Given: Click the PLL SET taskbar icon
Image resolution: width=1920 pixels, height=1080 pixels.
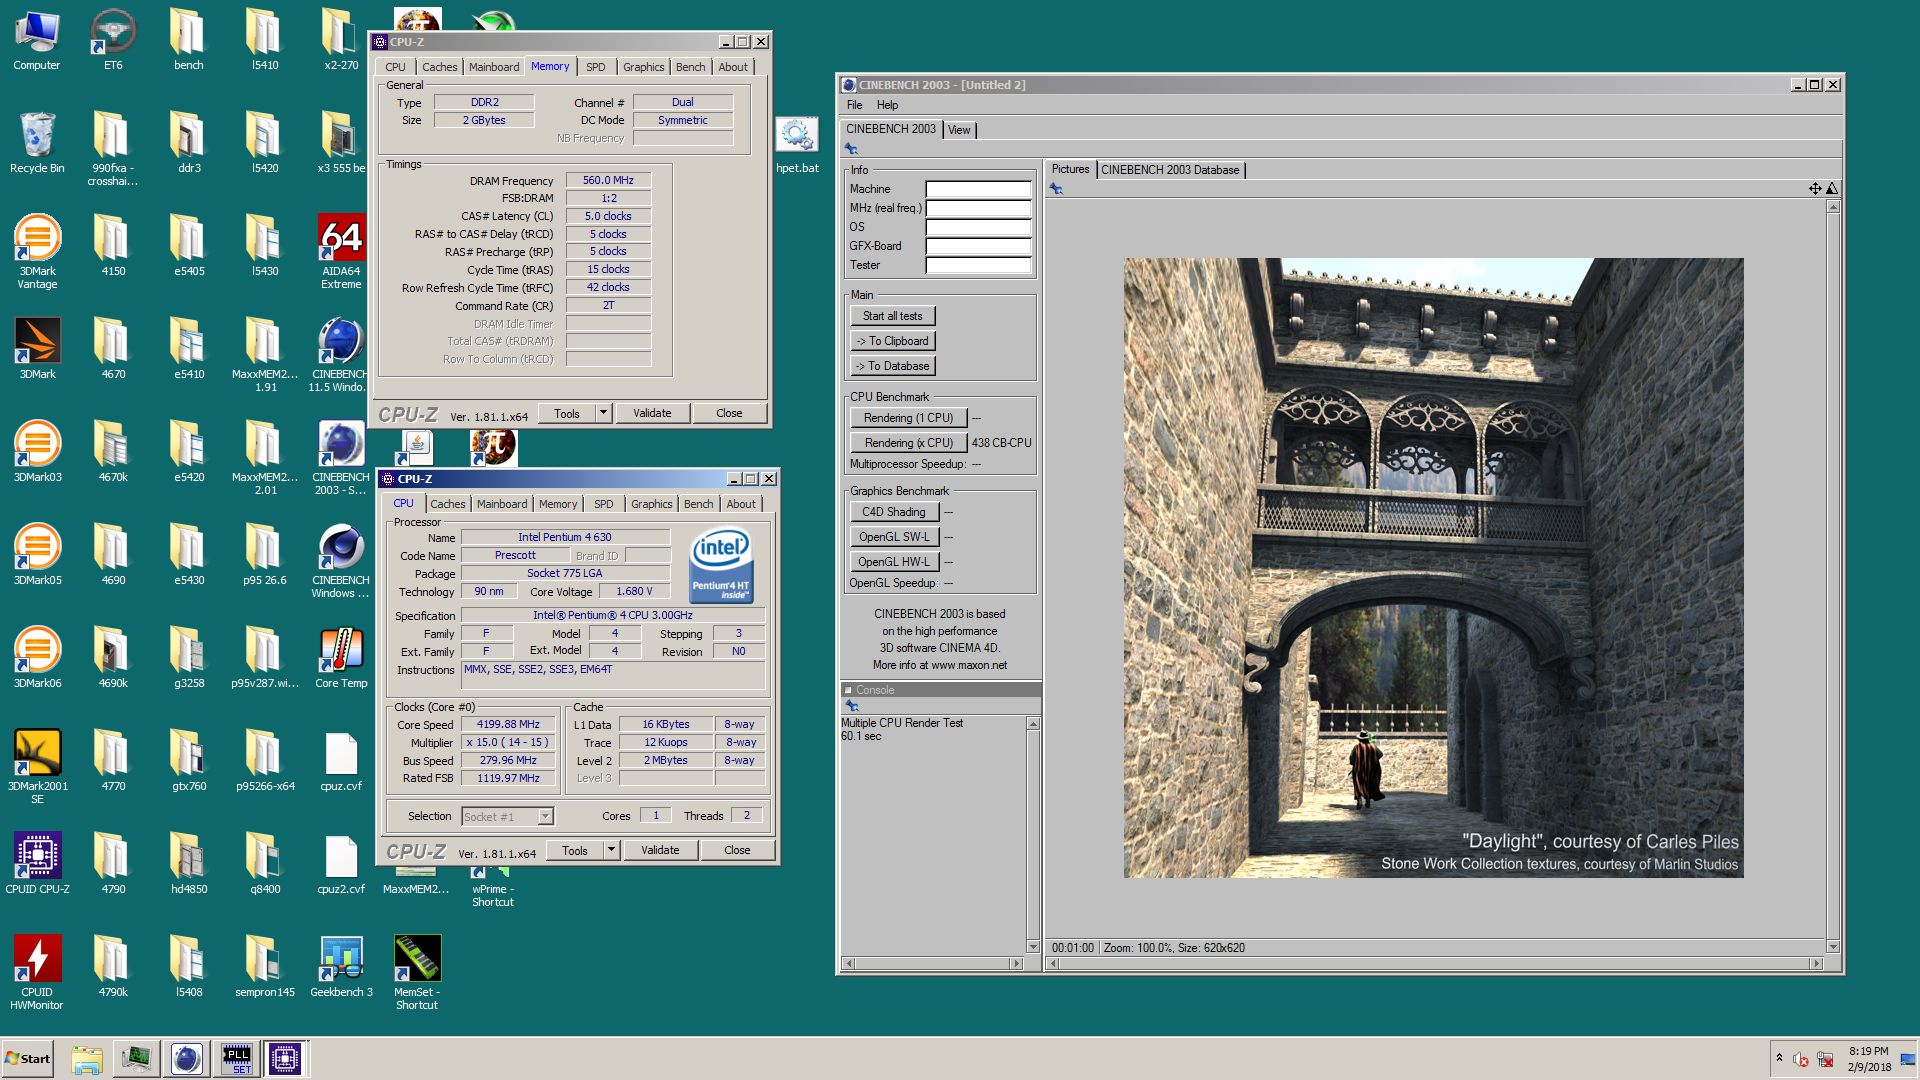Looking at the screenshot, I should (237, 1059).
